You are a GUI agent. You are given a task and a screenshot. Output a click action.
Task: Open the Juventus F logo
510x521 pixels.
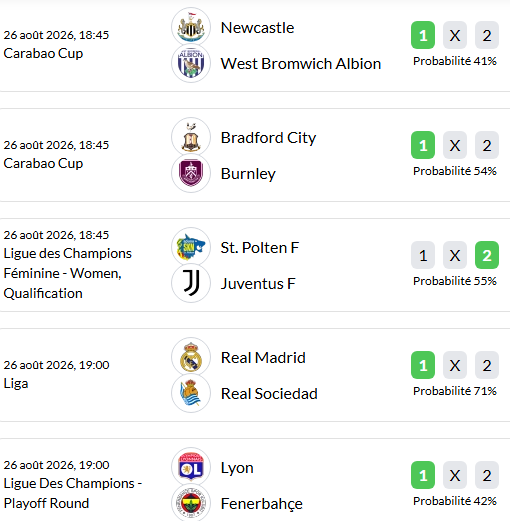pos(191,283)
